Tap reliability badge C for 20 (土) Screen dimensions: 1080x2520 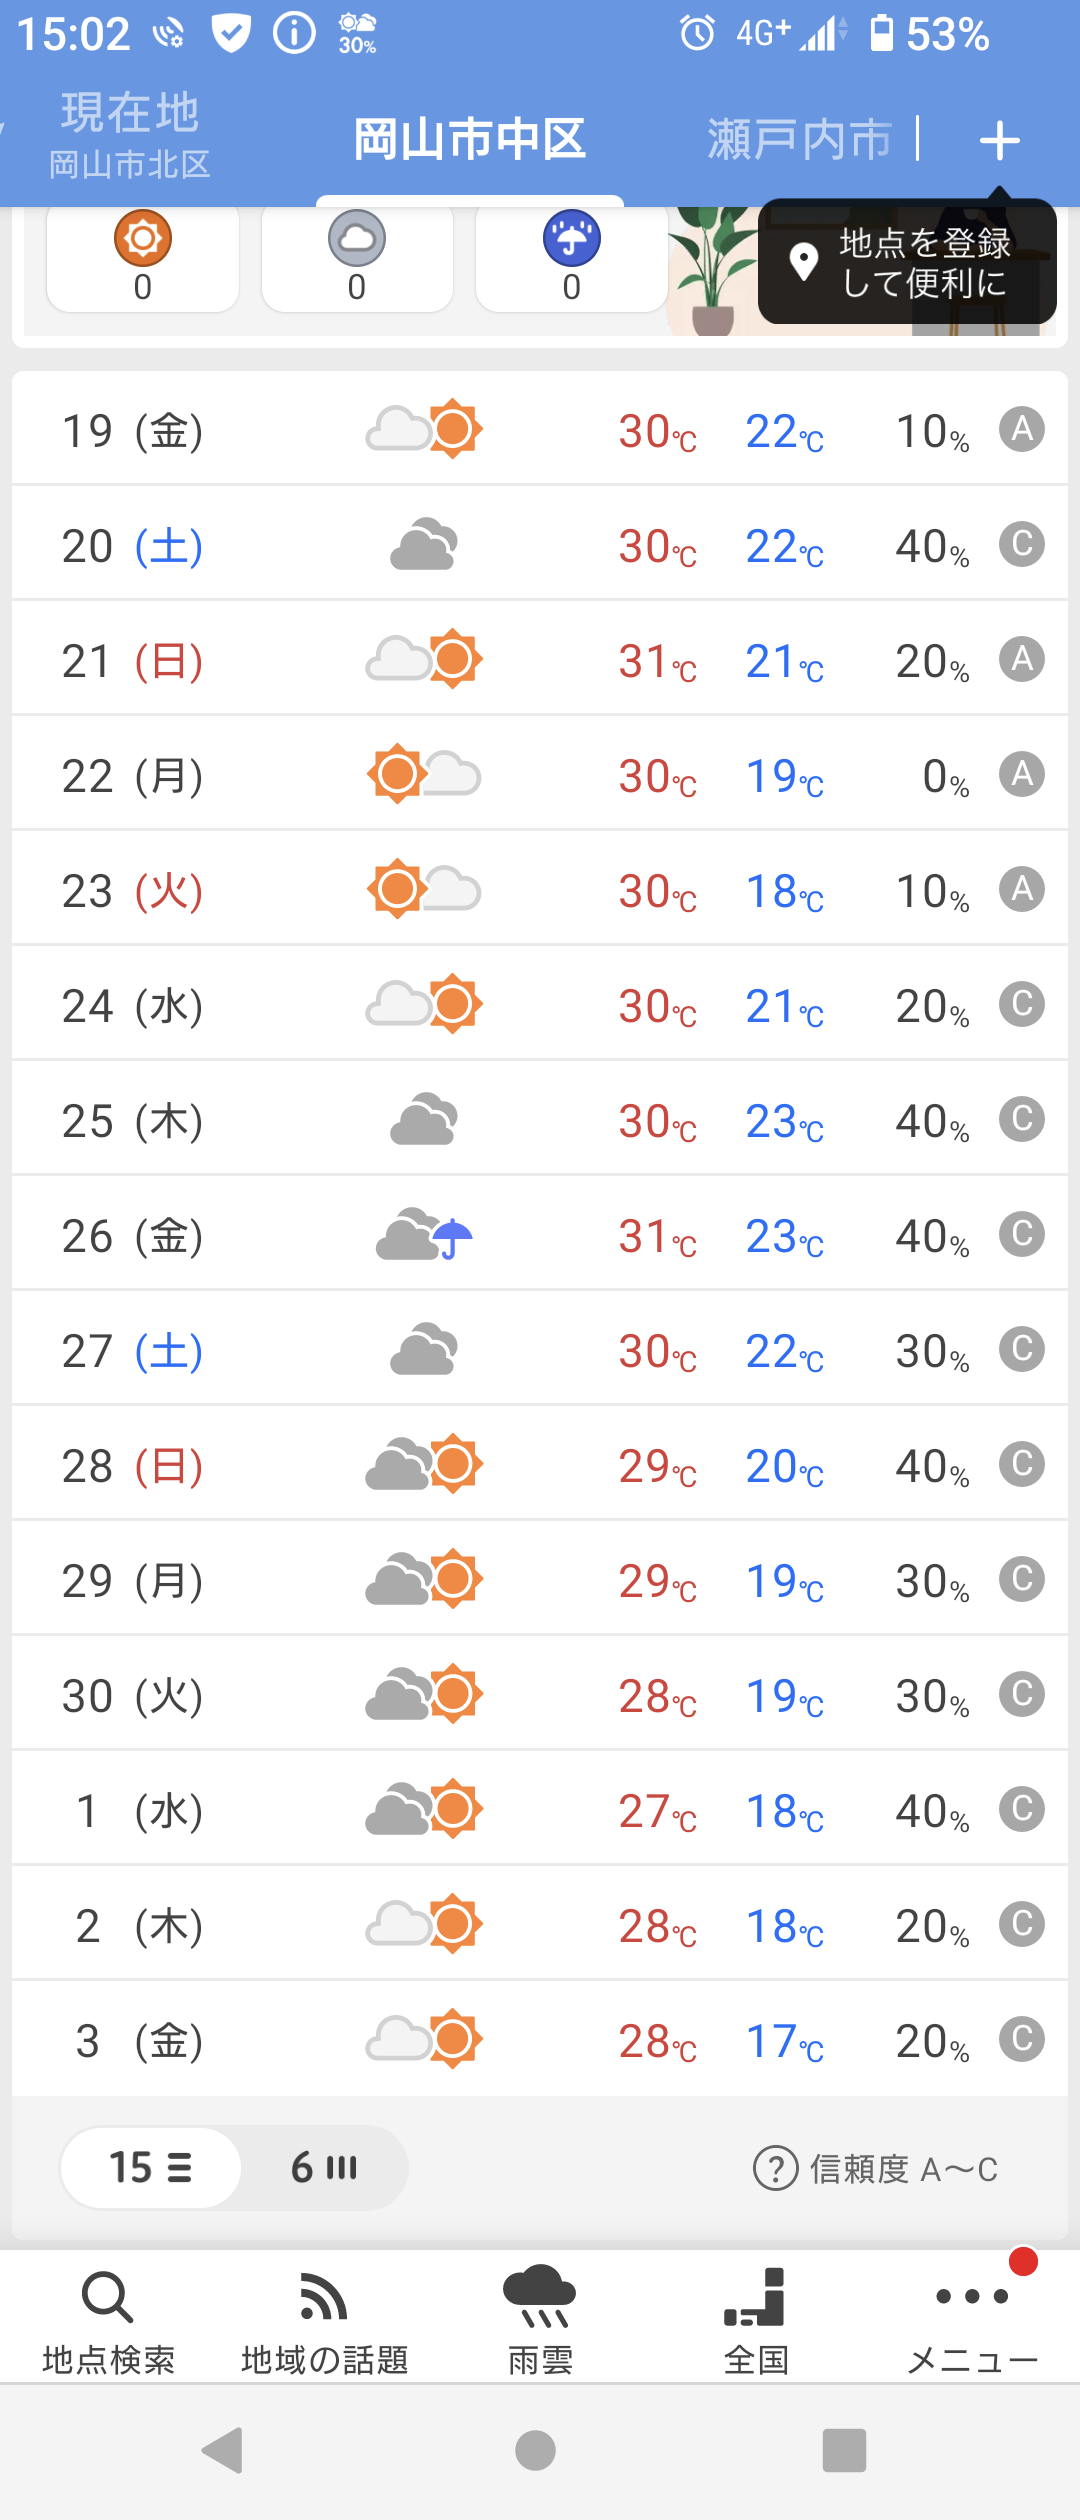coord(1021,545)
